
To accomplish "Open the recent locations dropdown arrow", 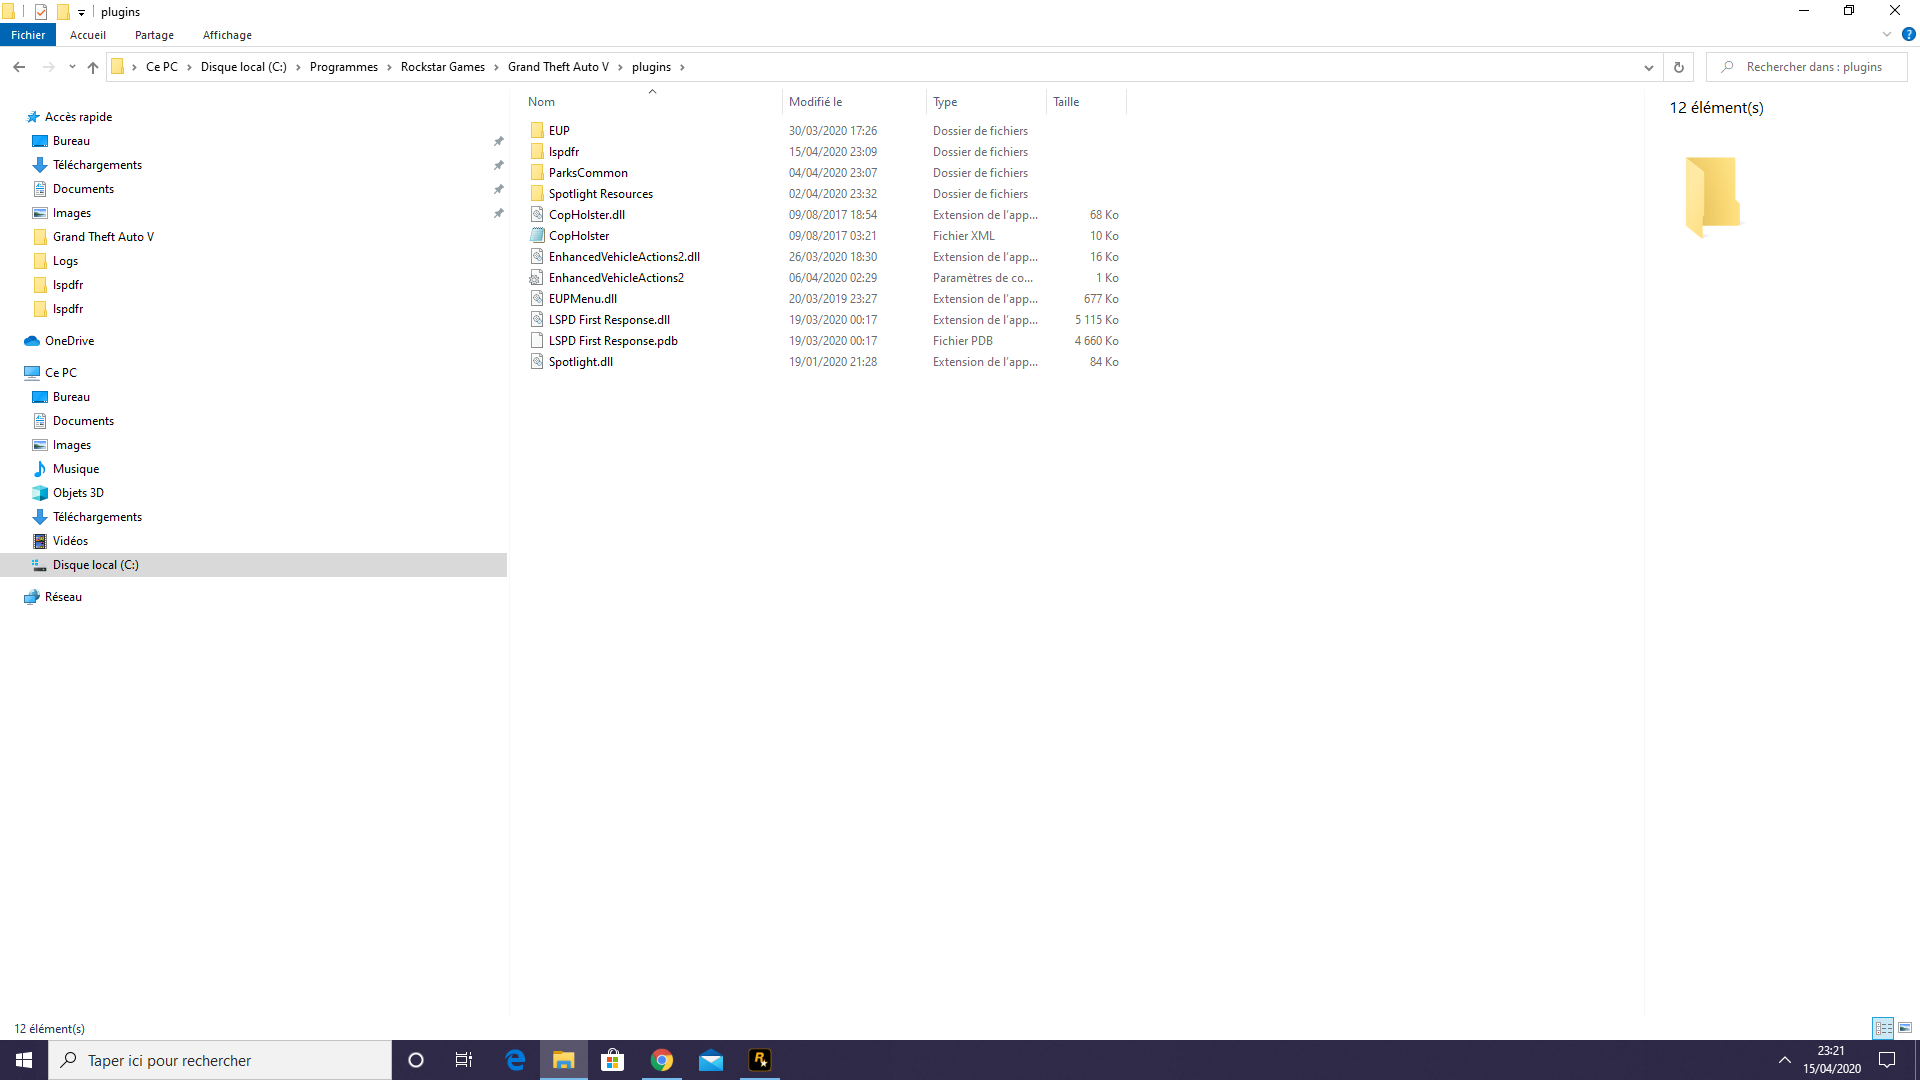I will coord(72,67).
